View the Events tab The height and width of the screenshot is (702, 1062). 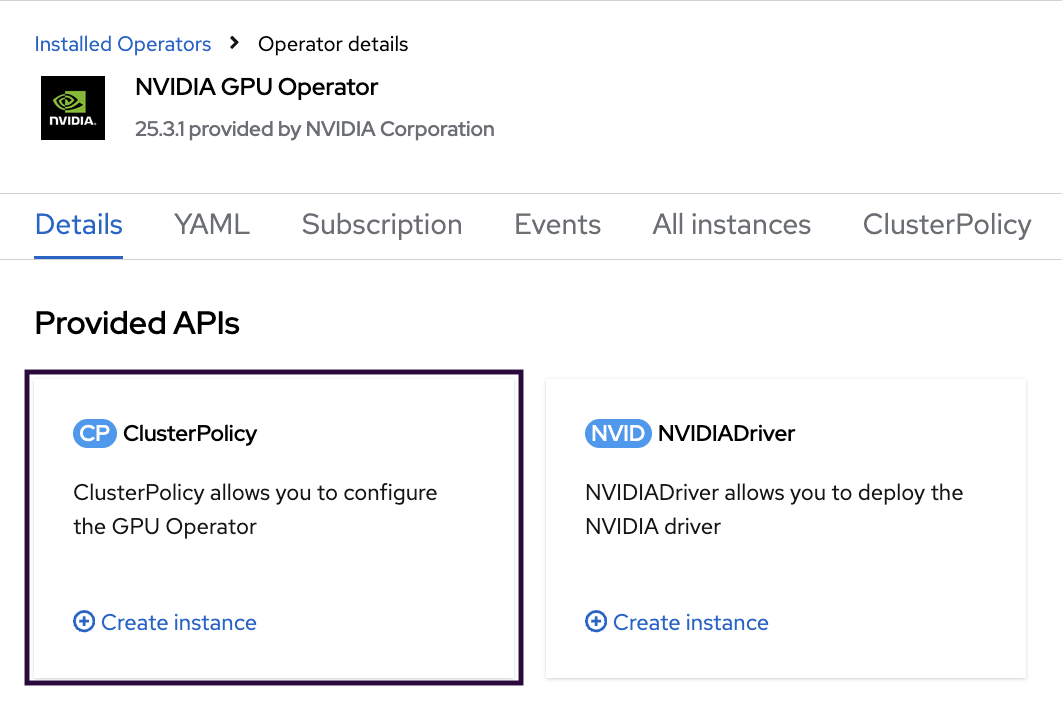[557, 225]
